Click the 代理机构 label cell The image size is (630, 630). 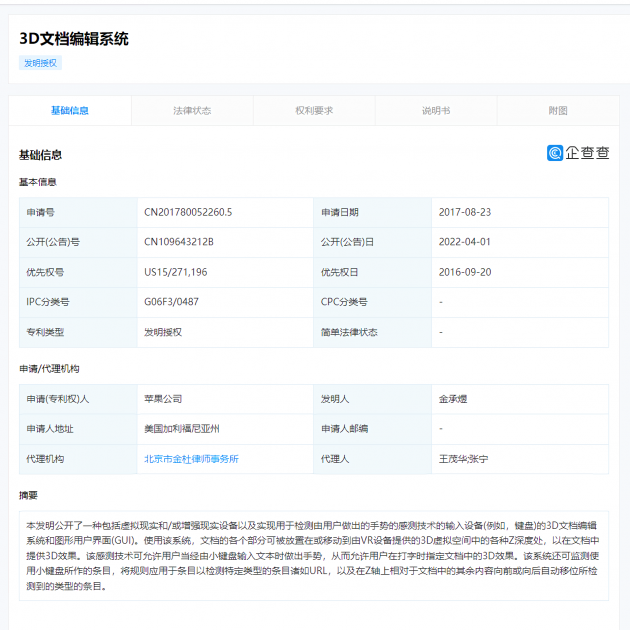pos(78,459)
